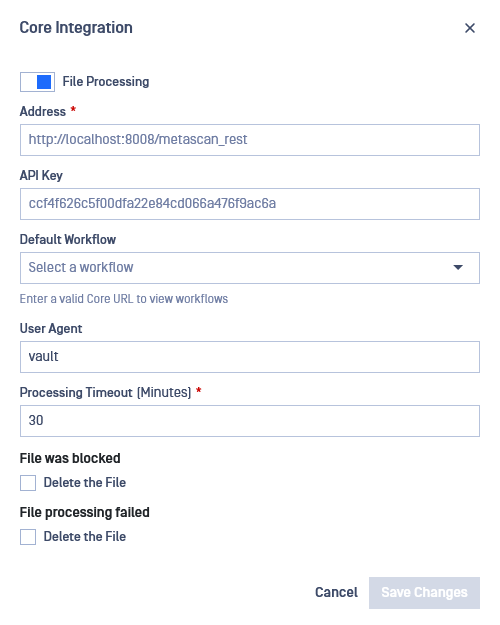
Task: Focus the User Agent field containing vault
Action: coord(250,357)
